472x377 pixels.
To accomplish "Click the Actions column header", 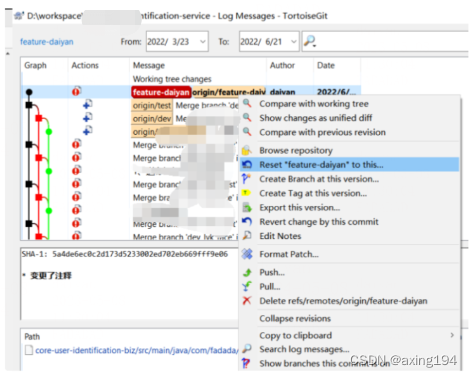I will pyautogui.click(x=85, y=65).
